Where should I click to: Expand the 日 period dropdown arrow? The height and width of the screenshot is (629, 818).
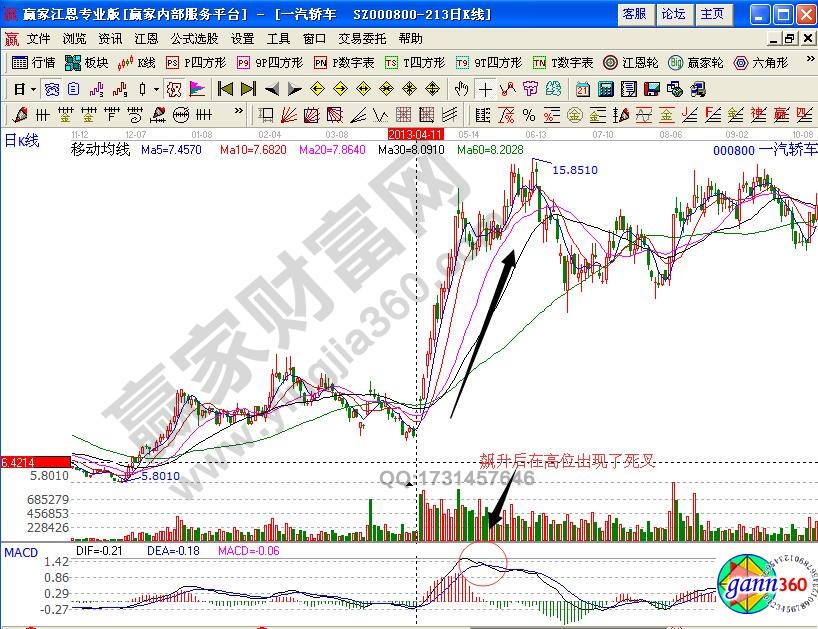tap(33, 88)
